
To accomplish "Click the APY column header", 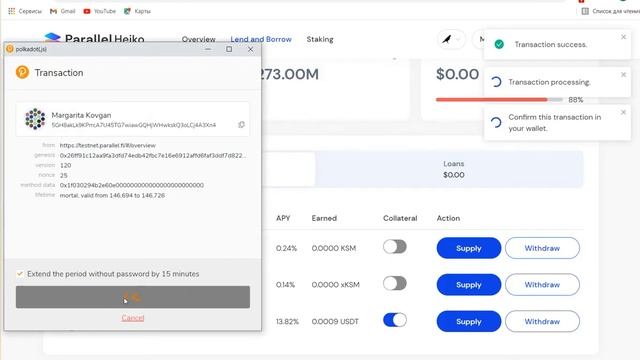I will [283, 218].
